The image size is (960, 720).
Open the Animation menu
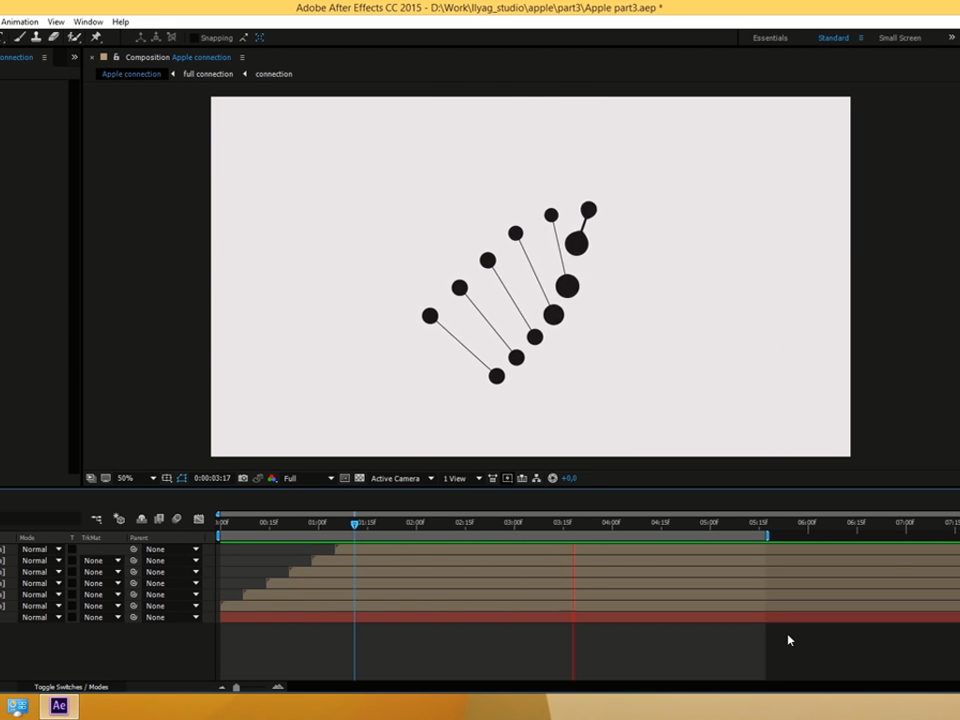click(20, 21)
